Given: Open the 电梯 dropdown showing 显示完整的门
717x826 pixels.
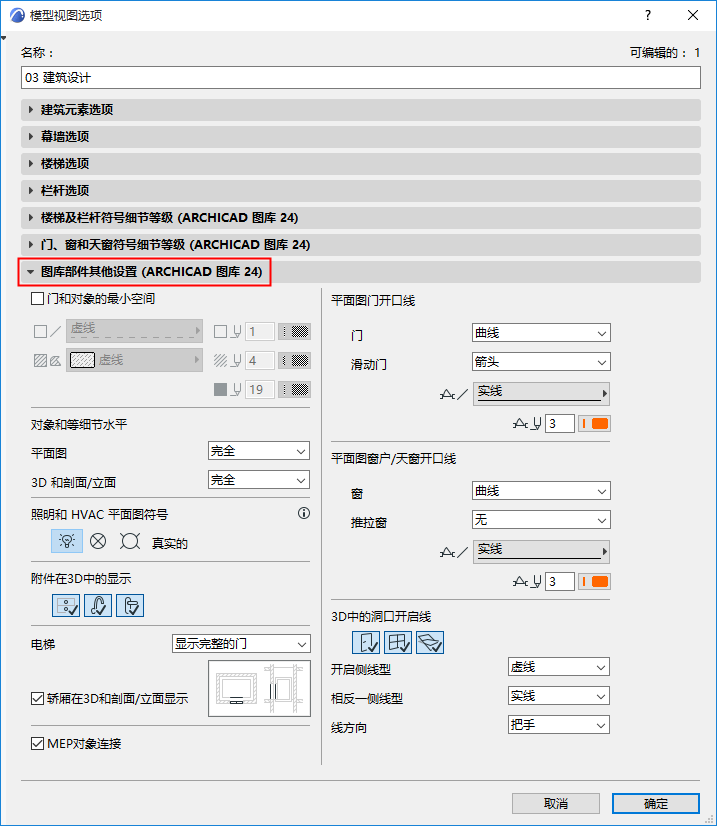Looking at the screenshot, I should (x=241, y=644).
